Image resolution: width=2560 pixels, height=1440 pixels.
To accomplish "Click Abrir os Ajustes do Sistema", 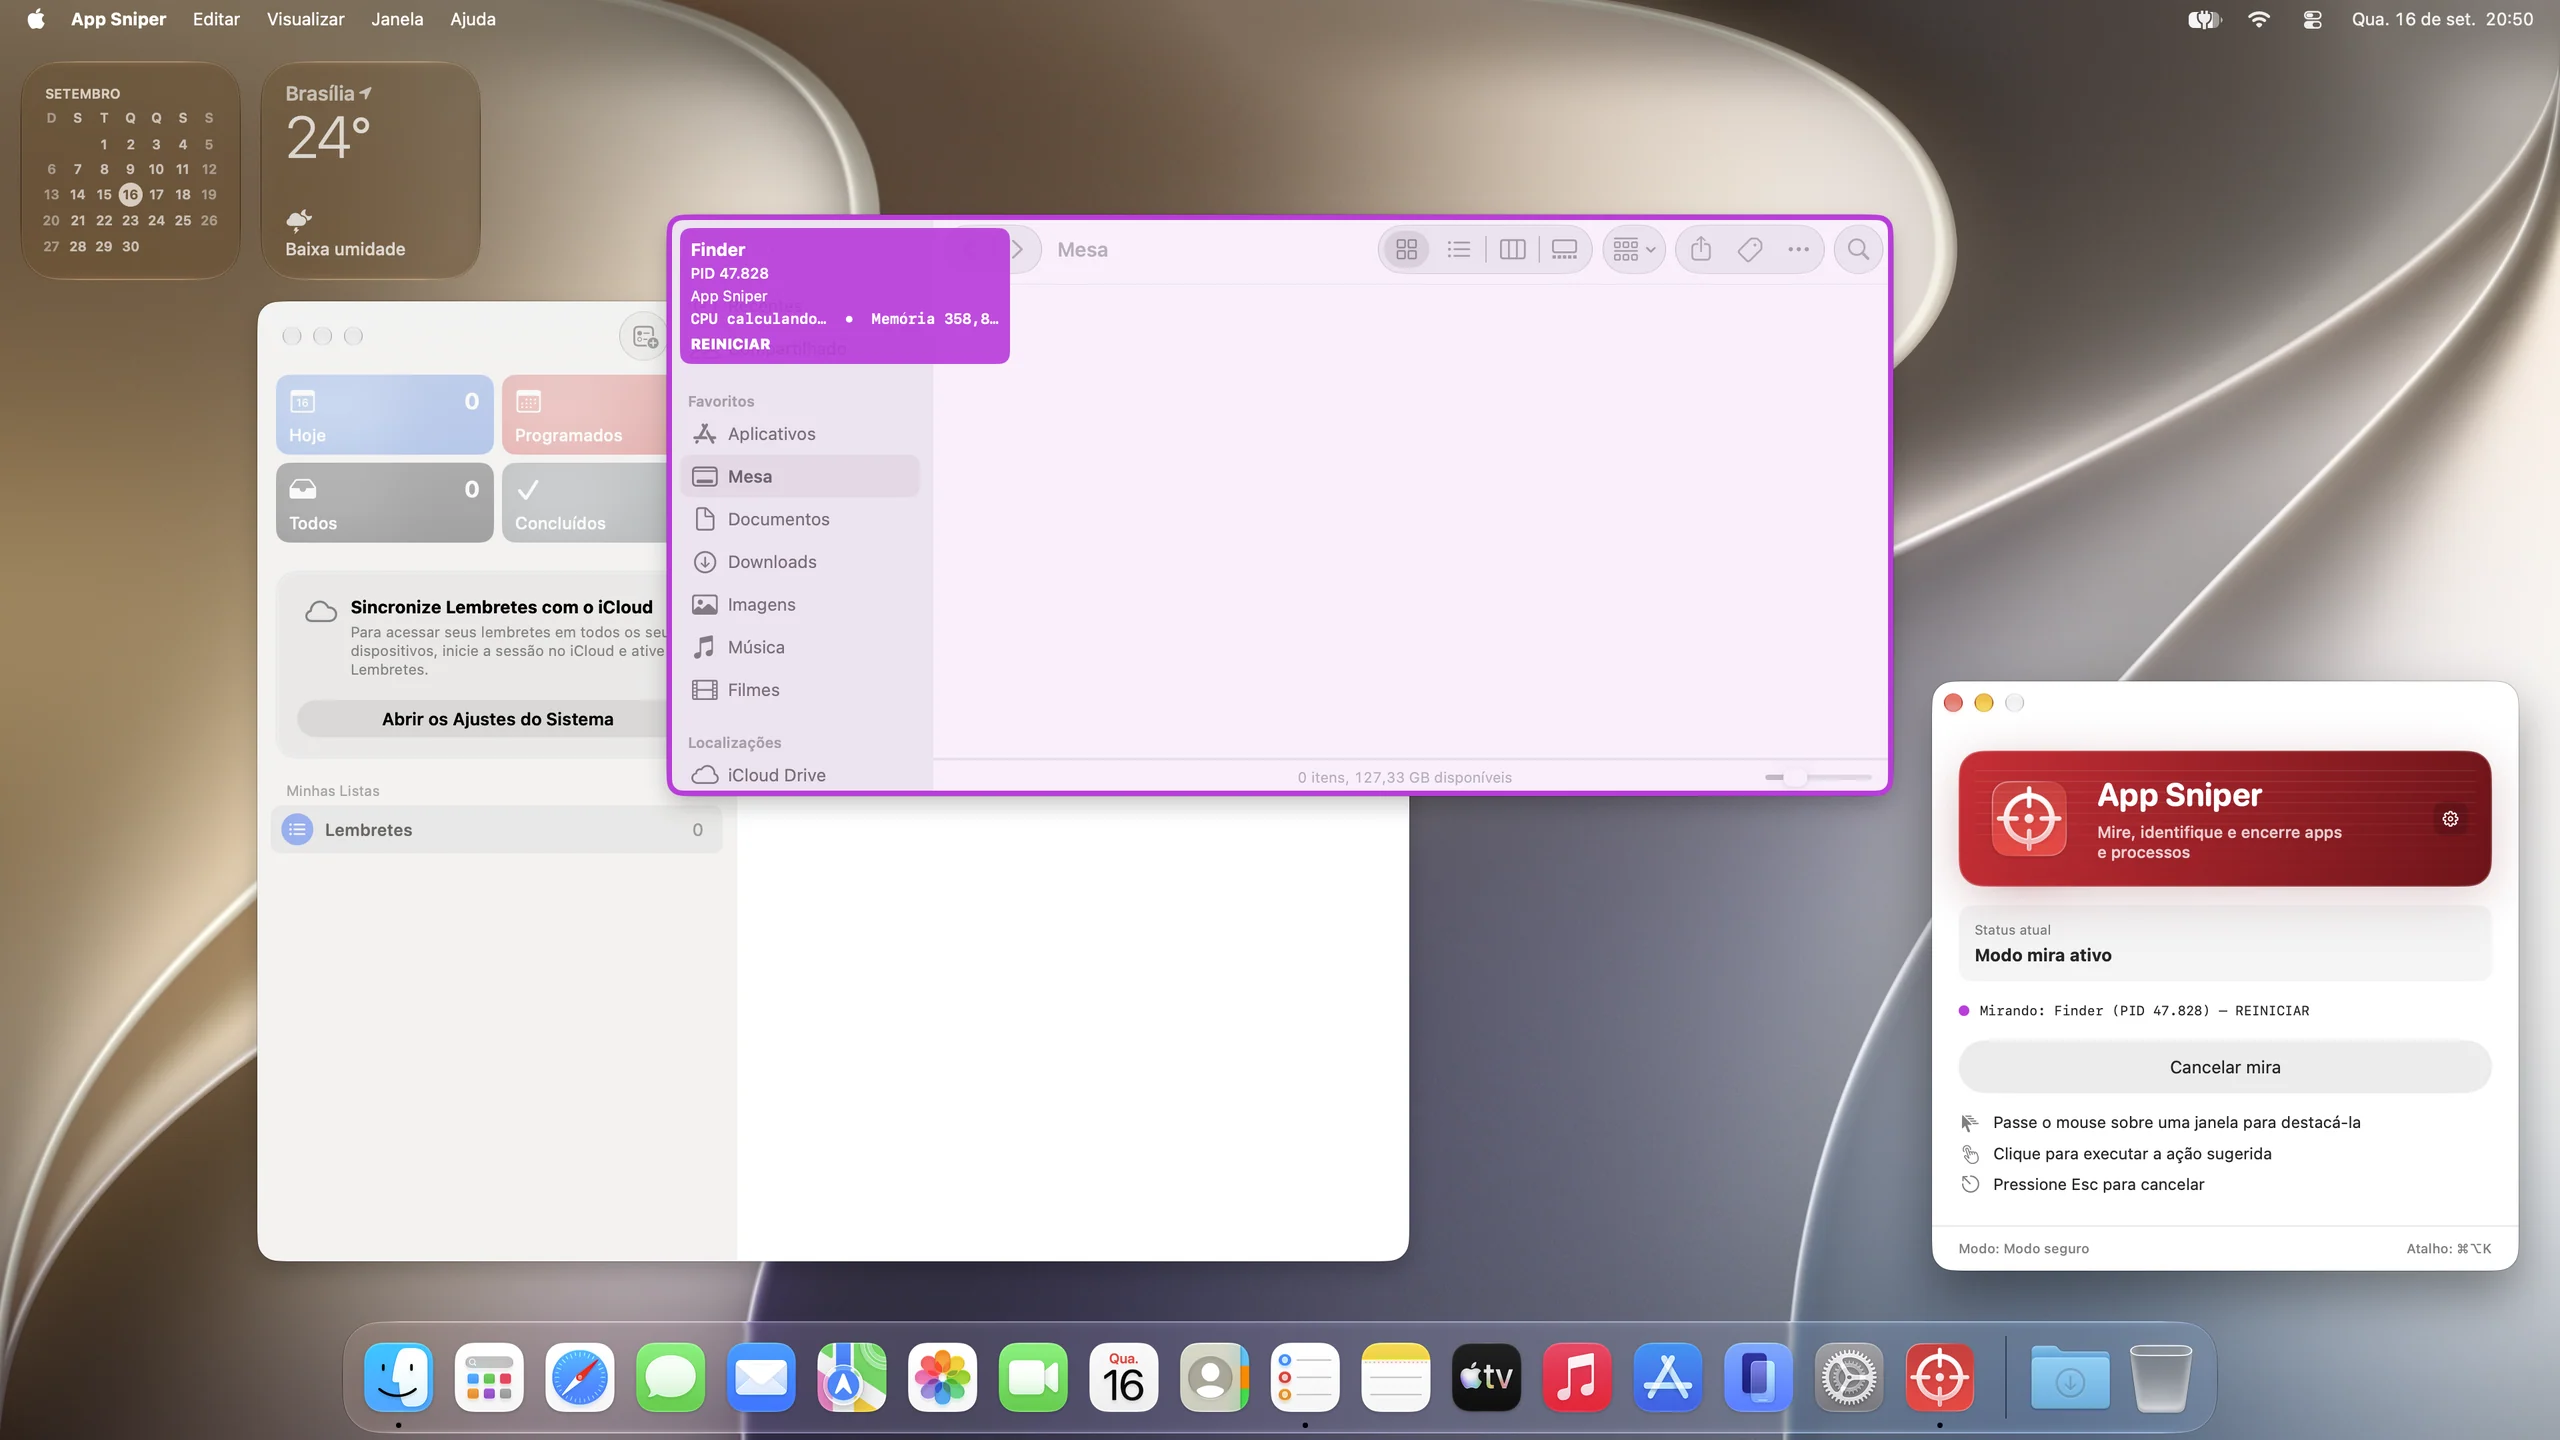I will pos(484,719).
